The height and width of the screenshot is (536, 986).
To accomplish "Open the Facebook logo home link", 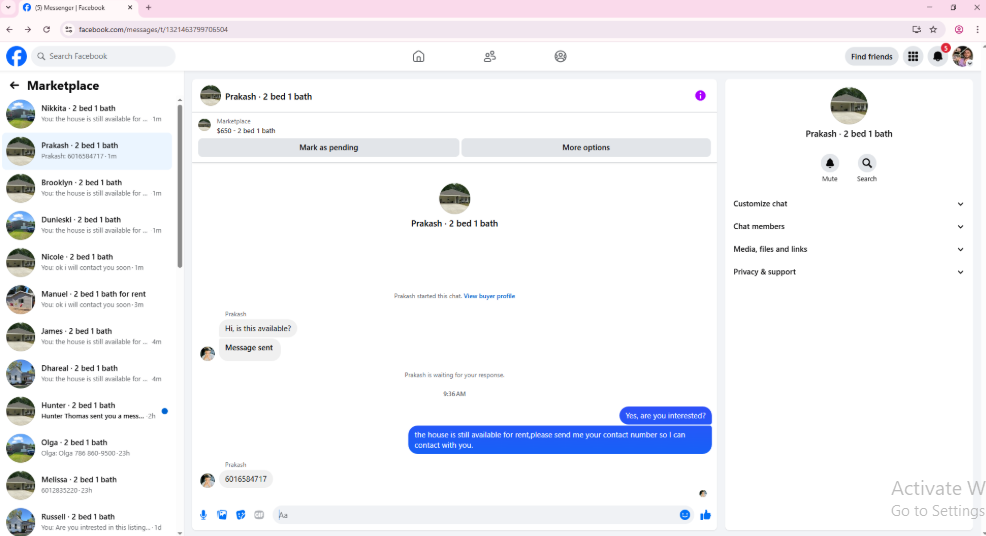I will pyautogui.click(x=16, y=56).
